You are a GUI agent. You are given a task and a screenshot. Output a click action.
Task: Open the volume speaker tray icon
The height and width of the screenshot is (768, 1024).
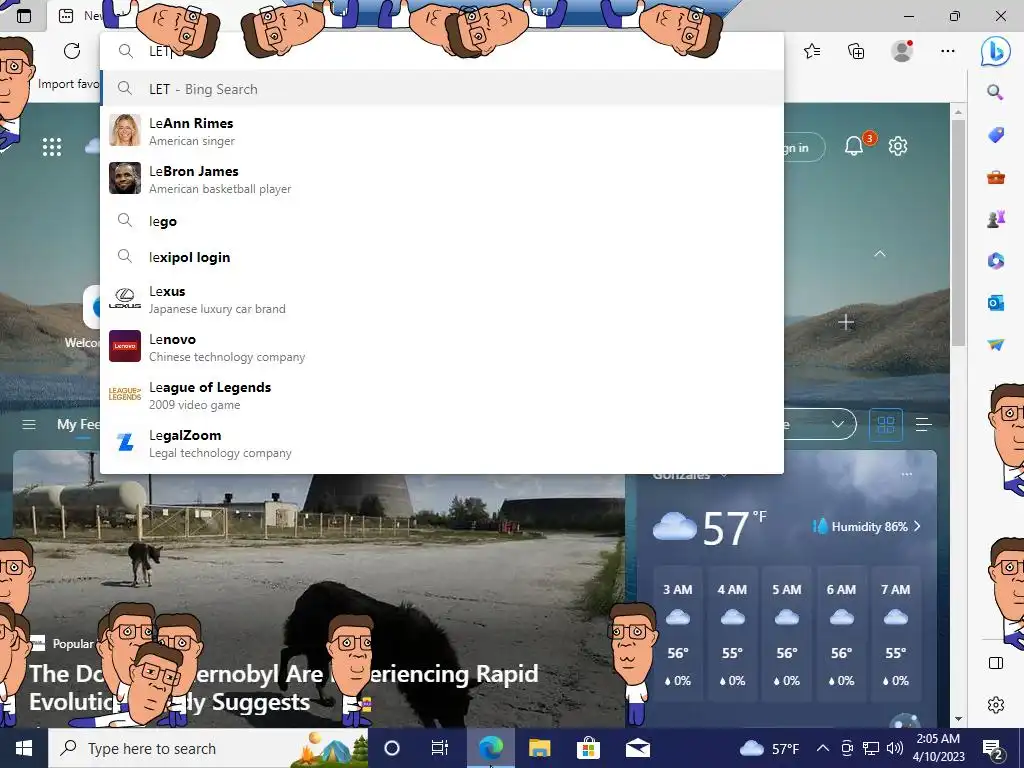895,748
